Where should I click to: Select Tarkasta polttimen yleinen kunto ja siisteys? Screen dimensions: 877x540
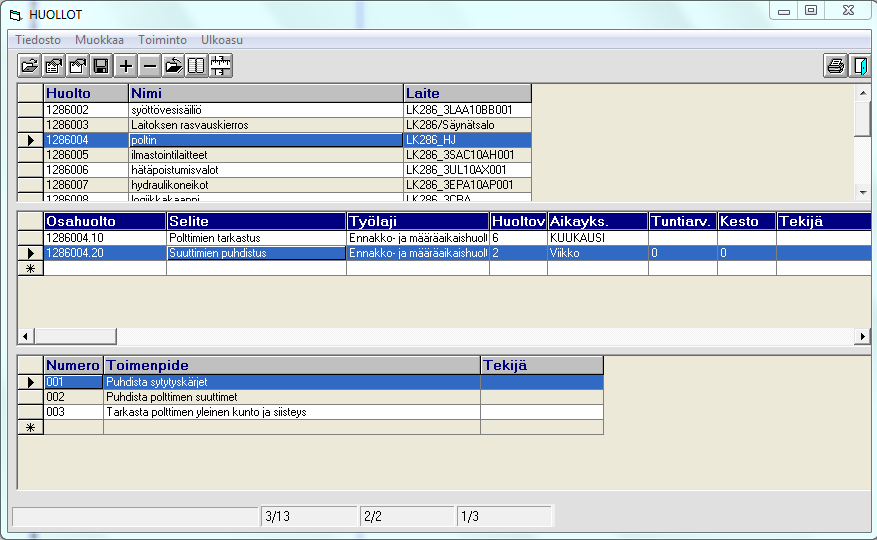coord(292,412)
